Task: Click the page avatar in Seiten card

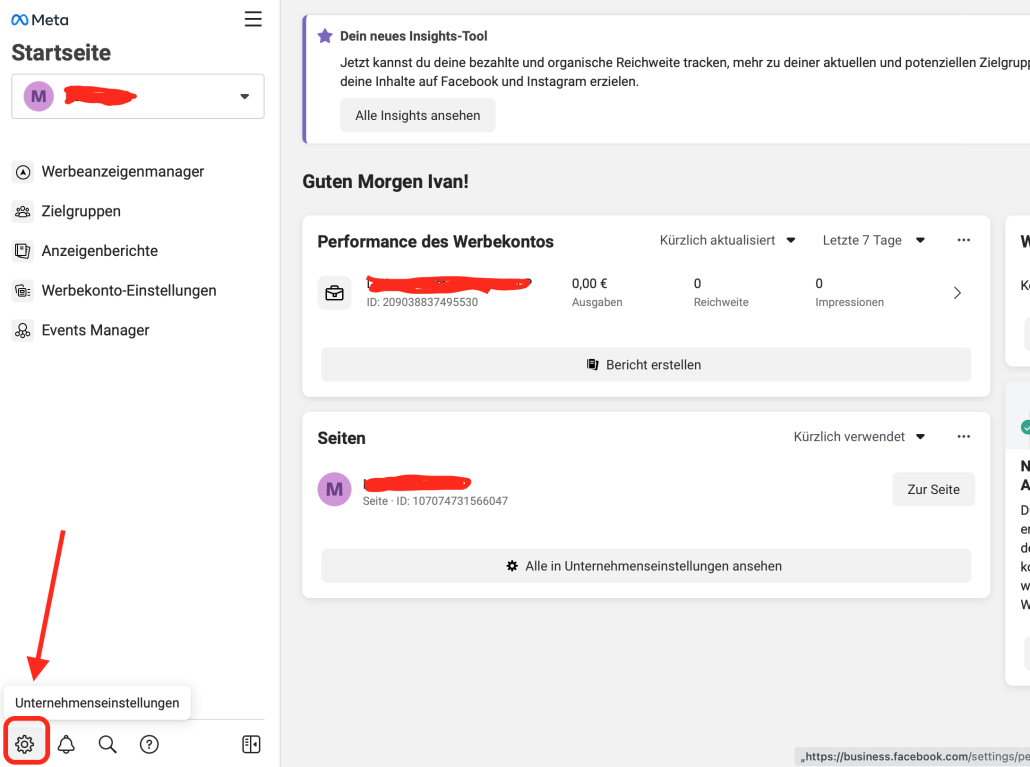Action: [x=334, y=489]
